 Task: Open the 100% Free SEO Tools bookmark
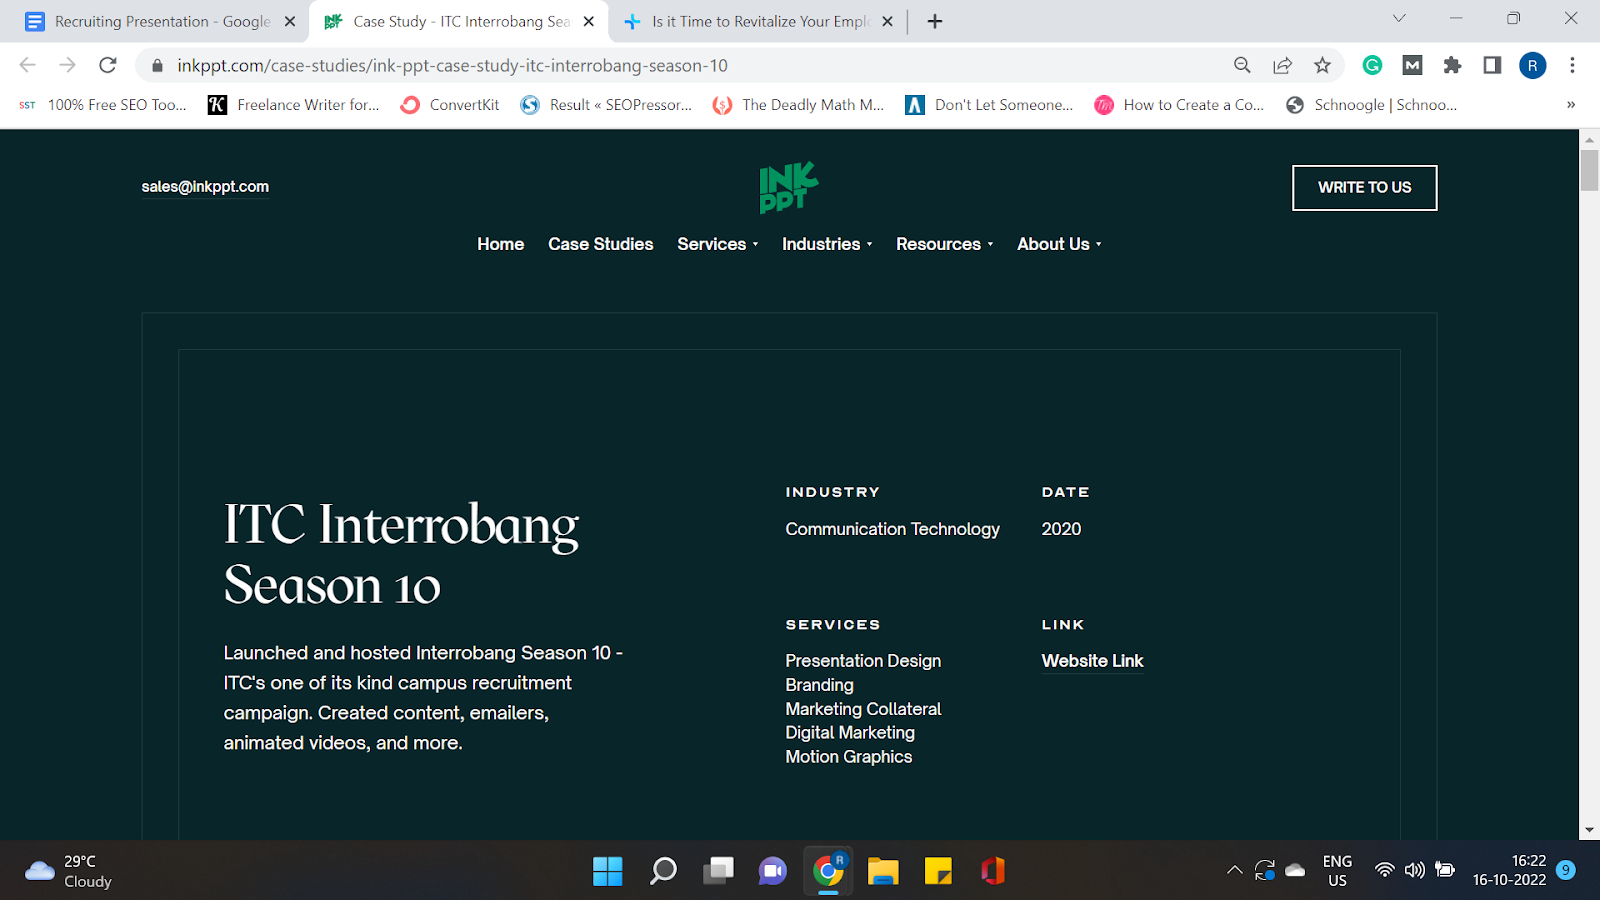coord(103,104)
